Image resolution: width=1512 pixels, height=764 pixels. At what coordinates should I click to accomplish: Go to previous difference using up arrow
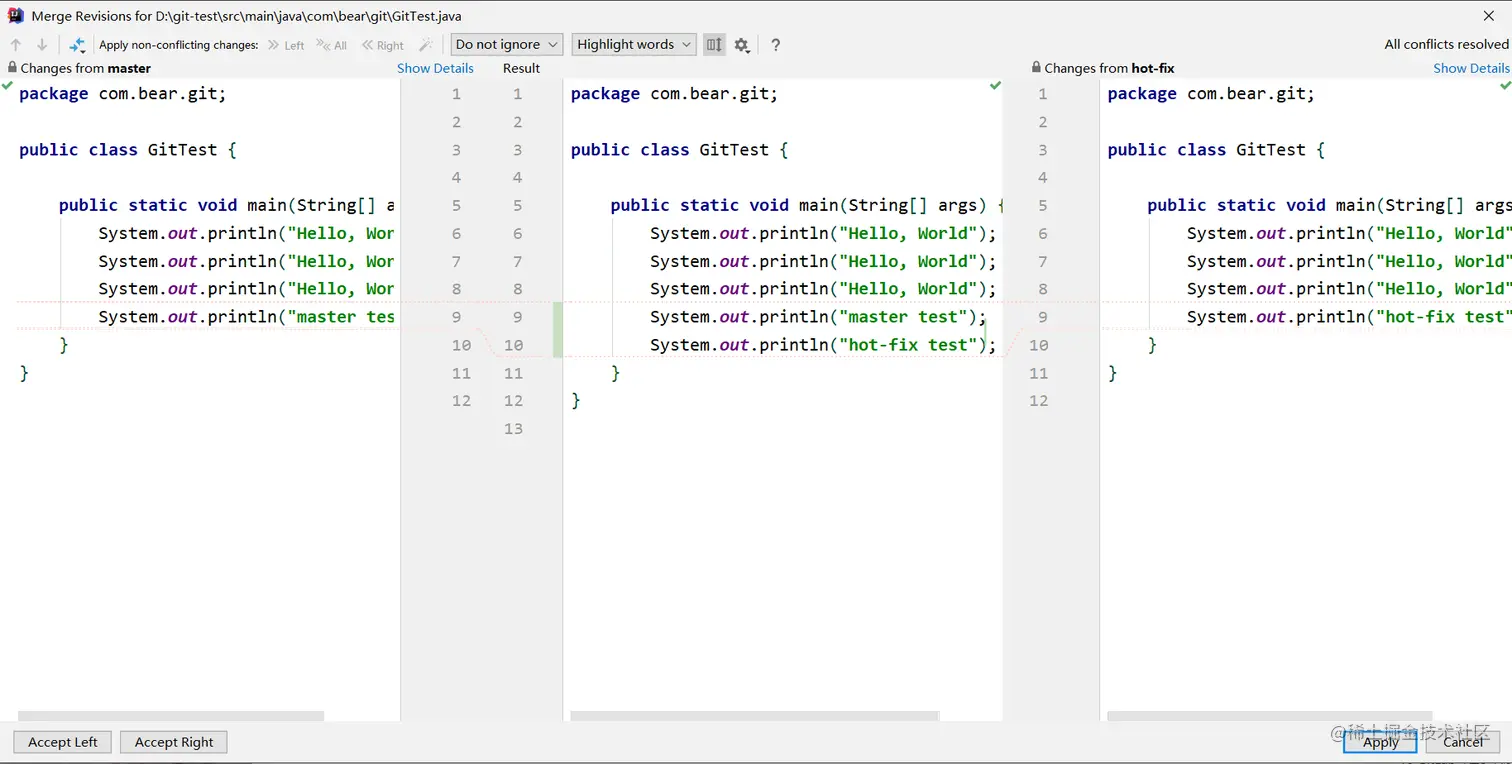[16, 45]
